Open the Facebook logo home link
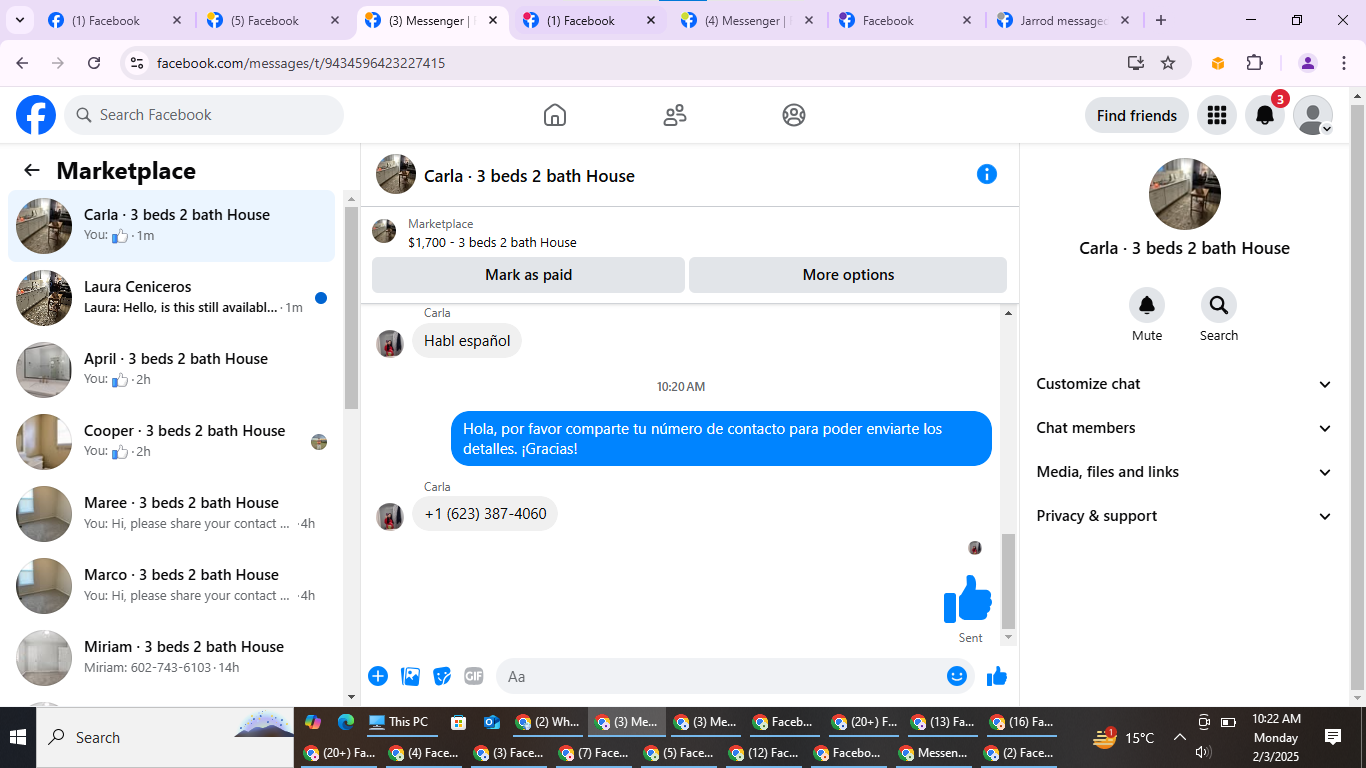 36,115
